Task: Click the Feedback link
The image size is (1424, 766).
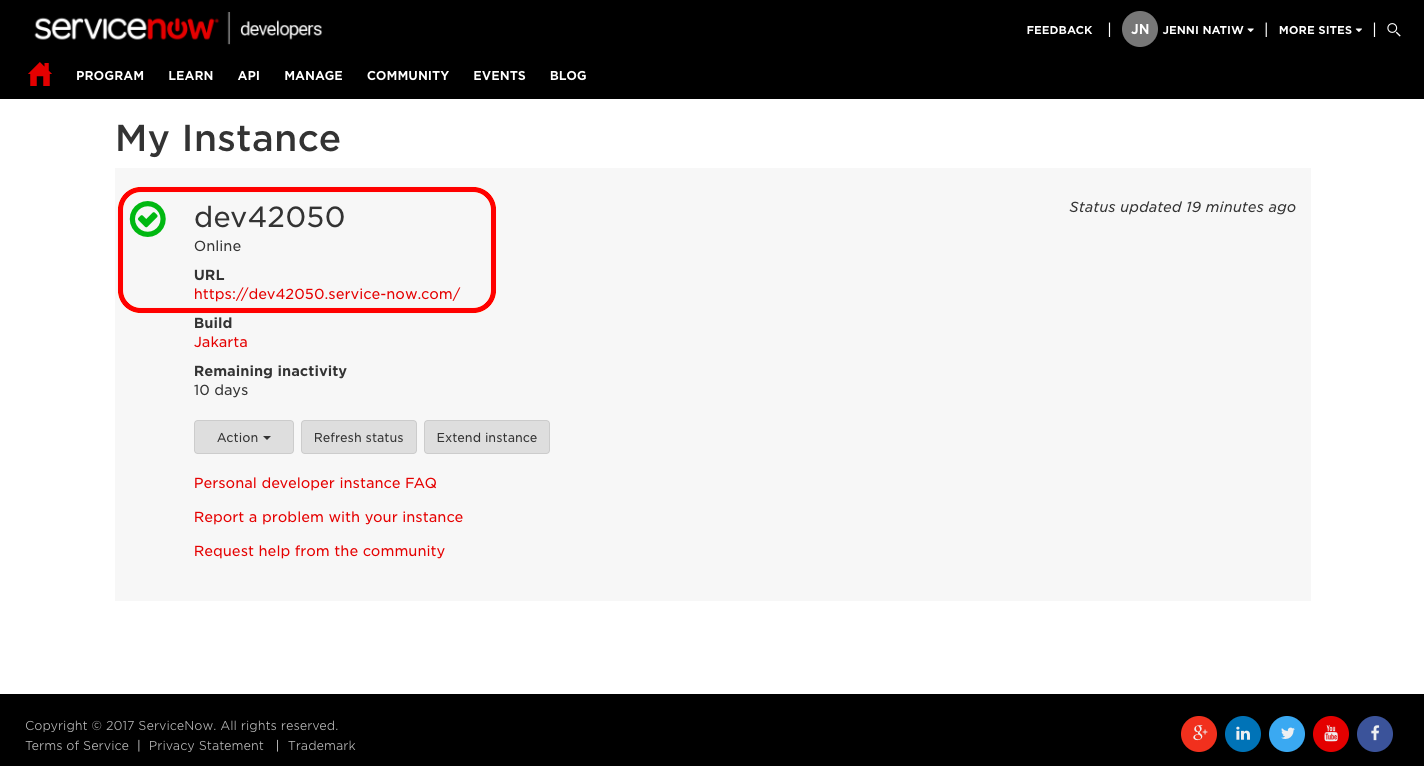Action: [1059, 30]
